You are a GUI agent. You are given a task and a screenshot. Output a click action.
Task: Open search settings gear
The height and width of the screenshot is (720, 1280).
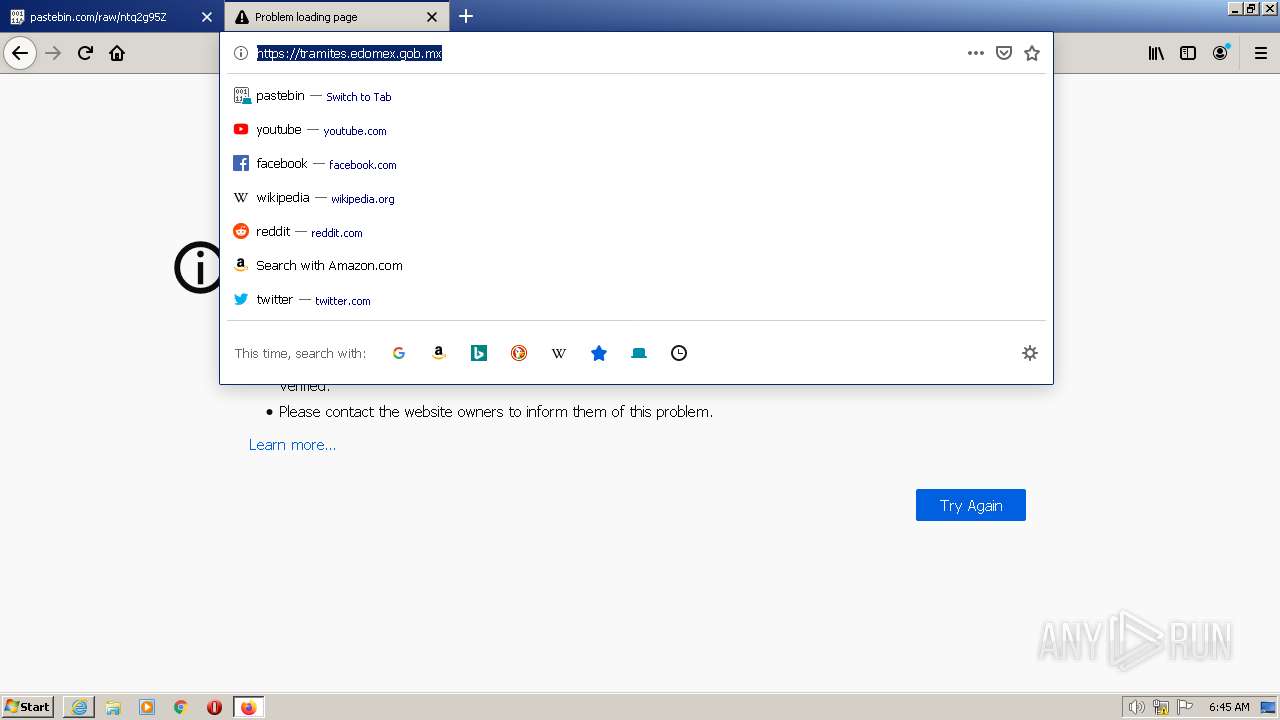[x=1030, y=353]
